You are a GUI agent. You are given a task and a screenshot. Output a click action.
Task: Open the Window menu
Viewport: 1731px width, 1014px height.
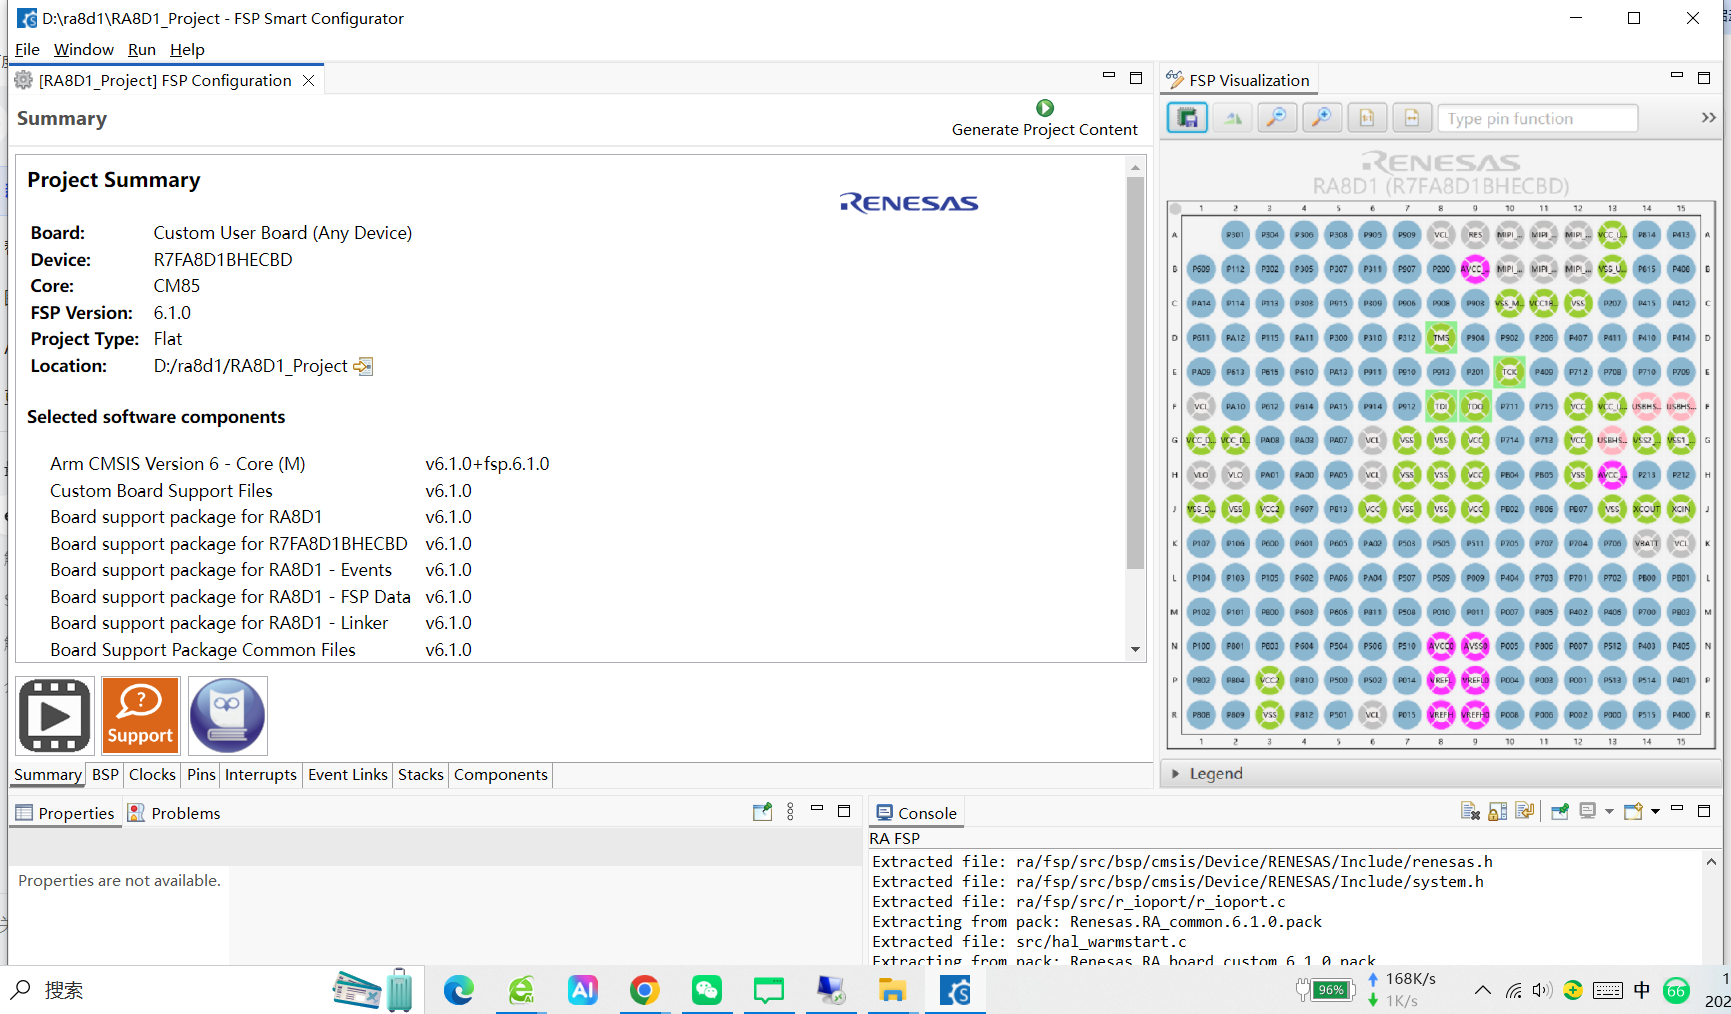(84, 49)
